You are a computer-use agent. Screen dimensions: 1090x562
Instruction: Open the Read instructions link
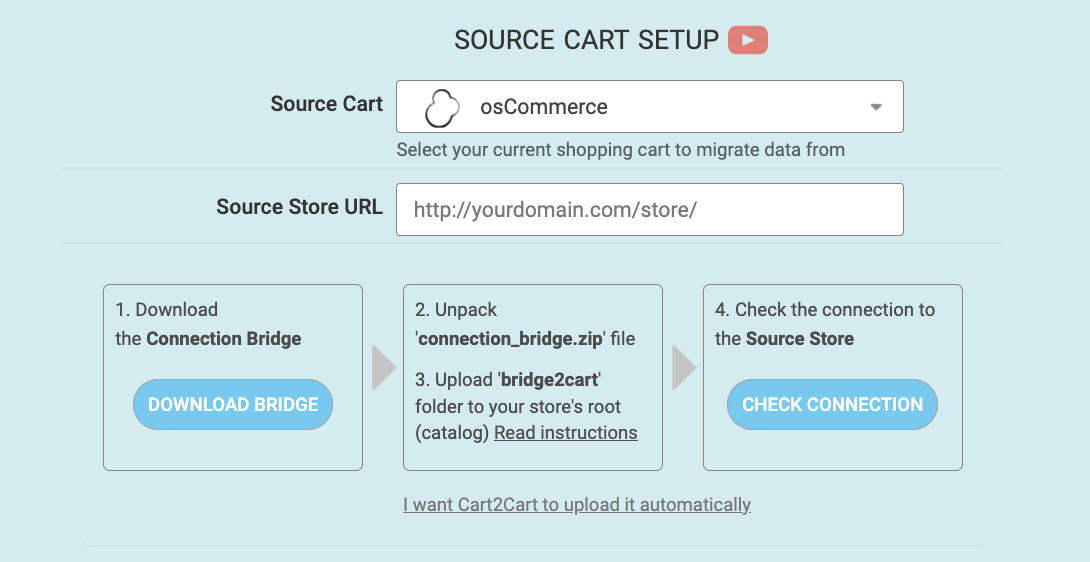click(565, 433)
